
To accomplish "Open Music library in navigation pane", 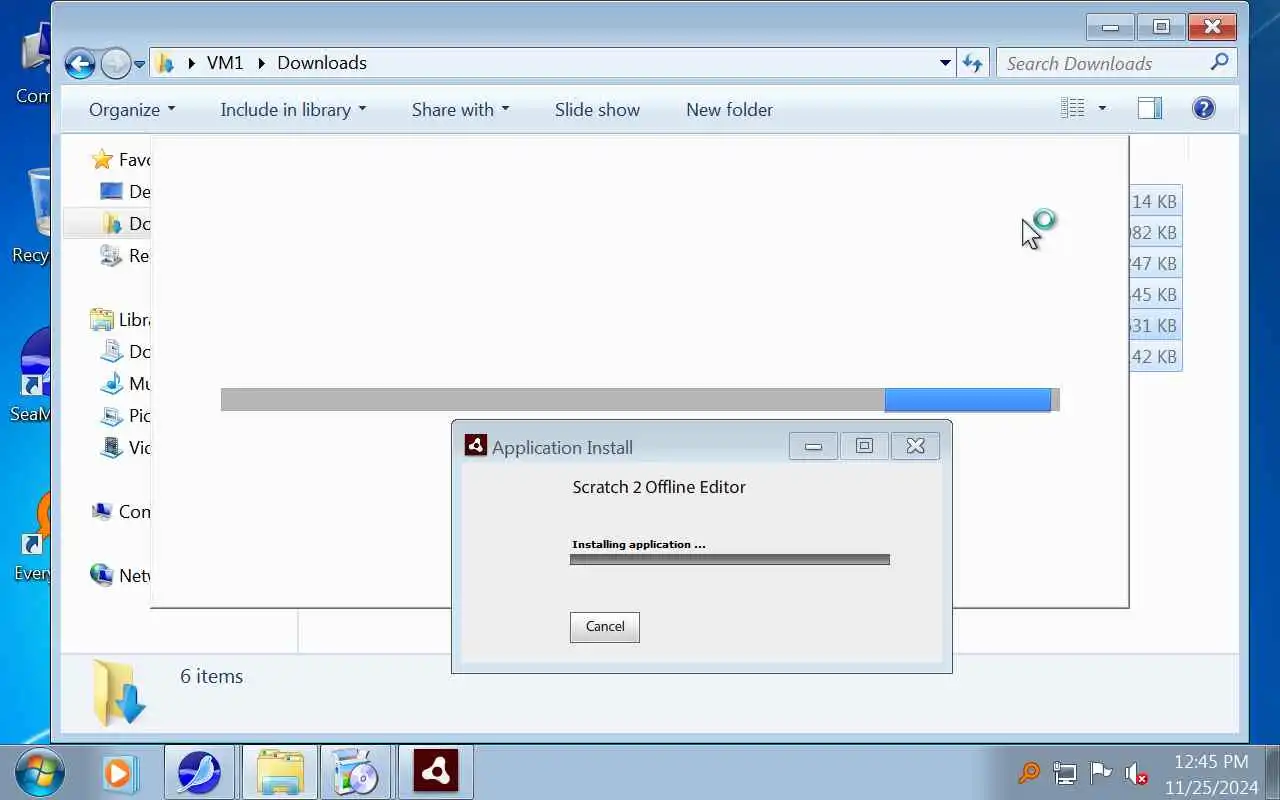I will point(125,384).
